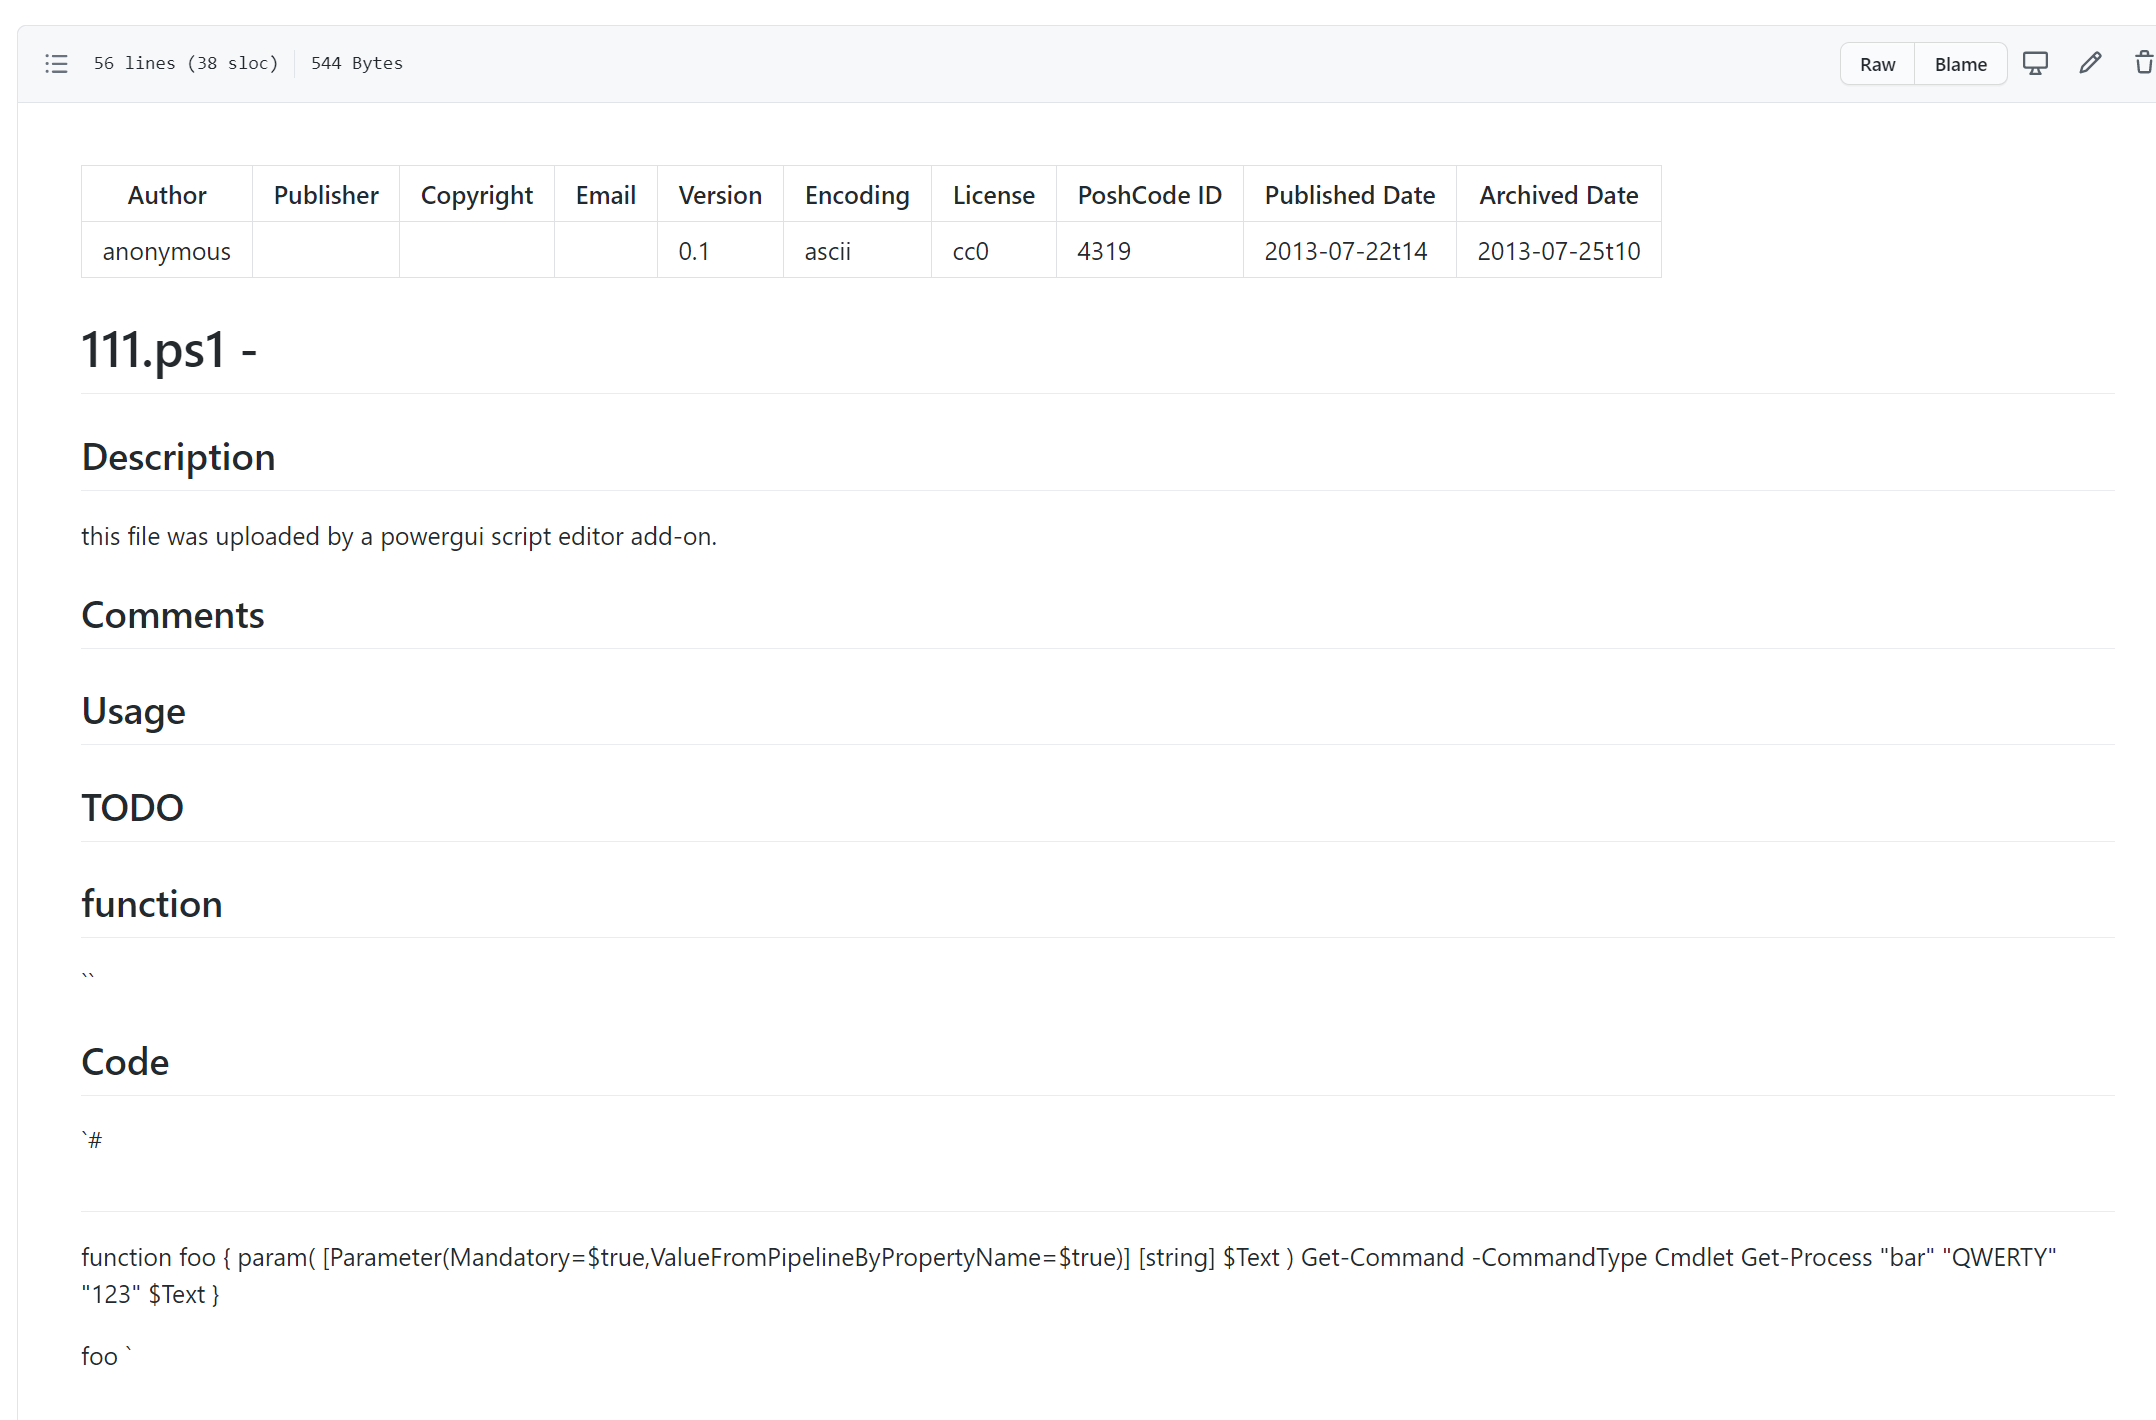2156x1420 pixels.
Task: Click the Code heading
Action: [x=125, y=1062]
